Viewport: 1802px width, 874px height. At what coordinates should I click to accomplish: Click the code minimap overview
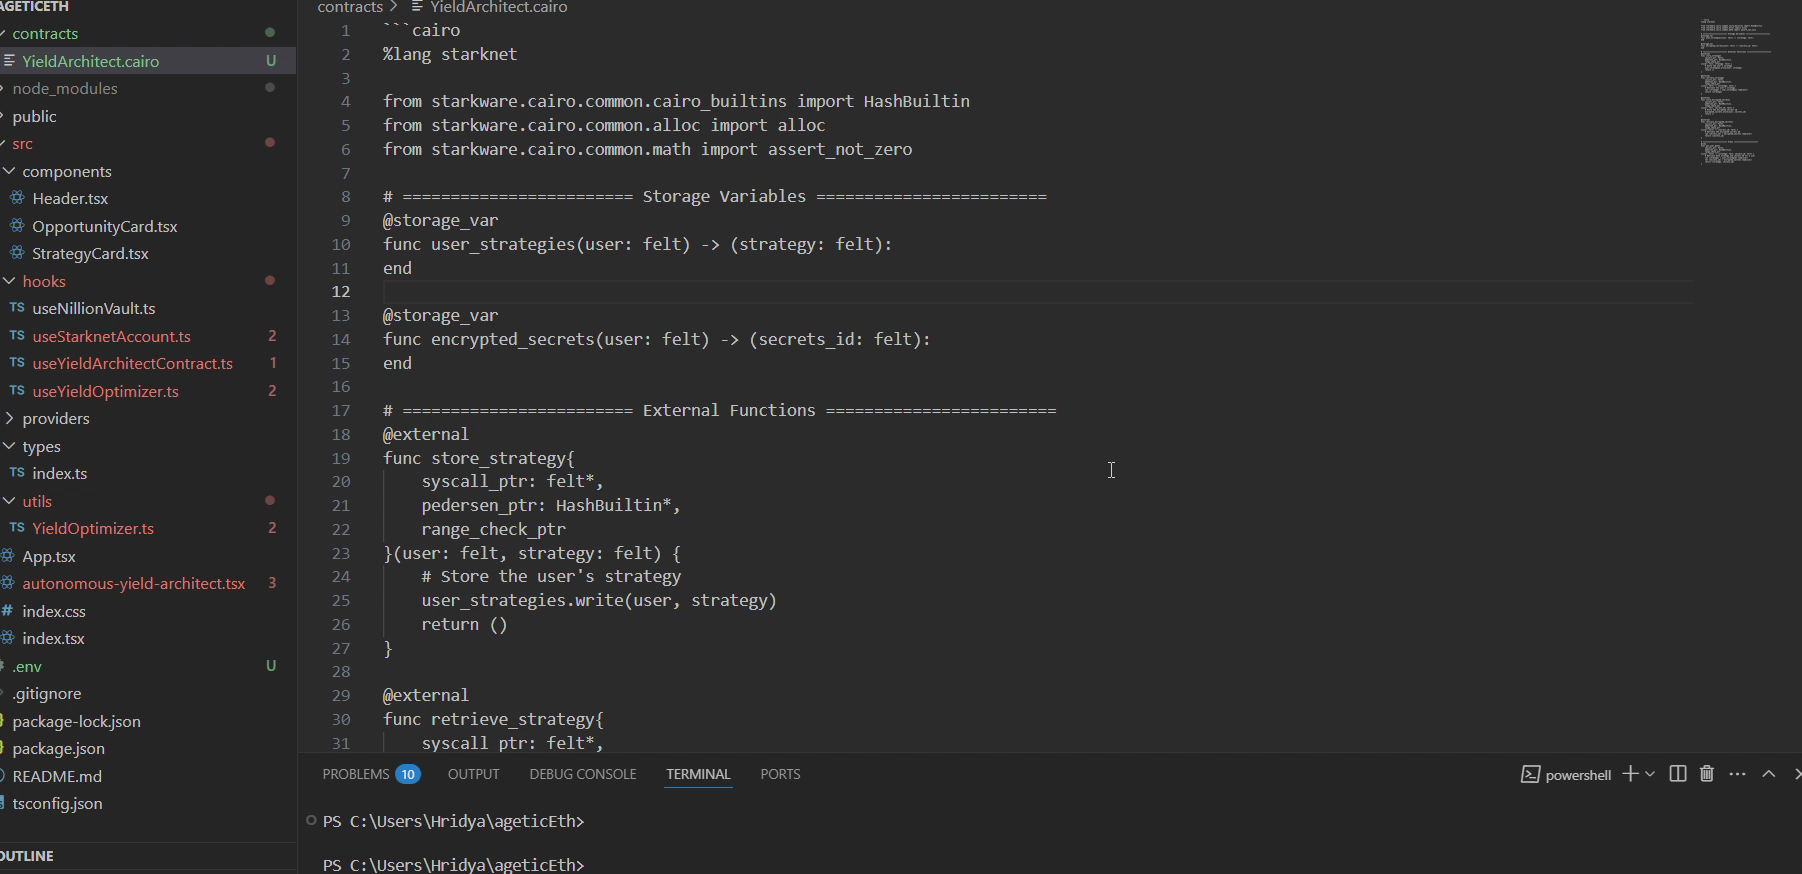1735,90
